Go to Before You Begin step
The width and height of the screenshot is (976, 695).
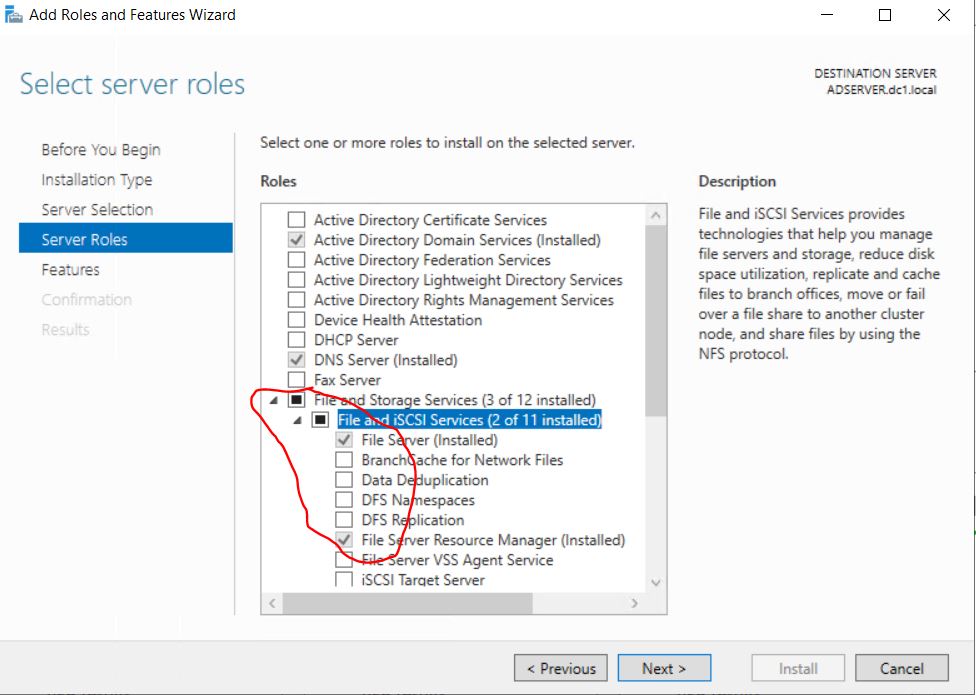(101, 150)
